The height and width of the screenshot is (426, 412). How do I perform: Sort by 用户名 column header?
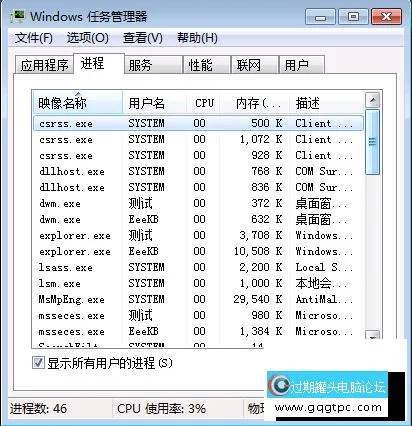point(154,103)
